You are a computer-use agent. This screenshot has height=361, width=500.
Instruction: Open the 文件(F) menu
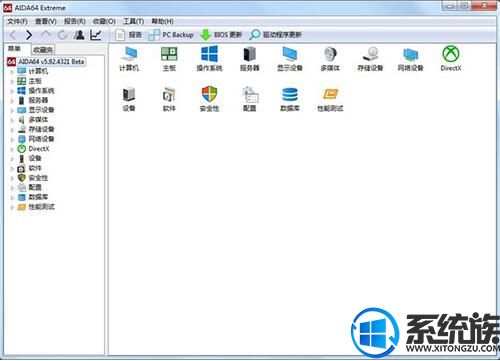17,21
